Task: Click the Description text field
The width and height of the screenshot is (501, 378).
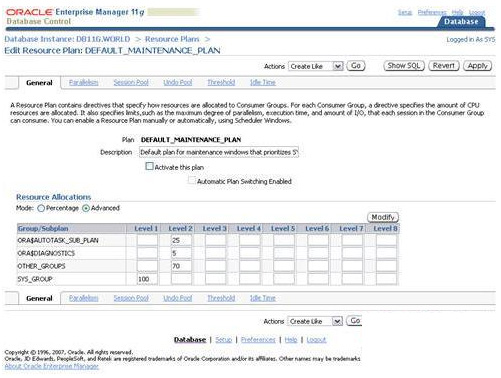Action: [x=219, y=152]
